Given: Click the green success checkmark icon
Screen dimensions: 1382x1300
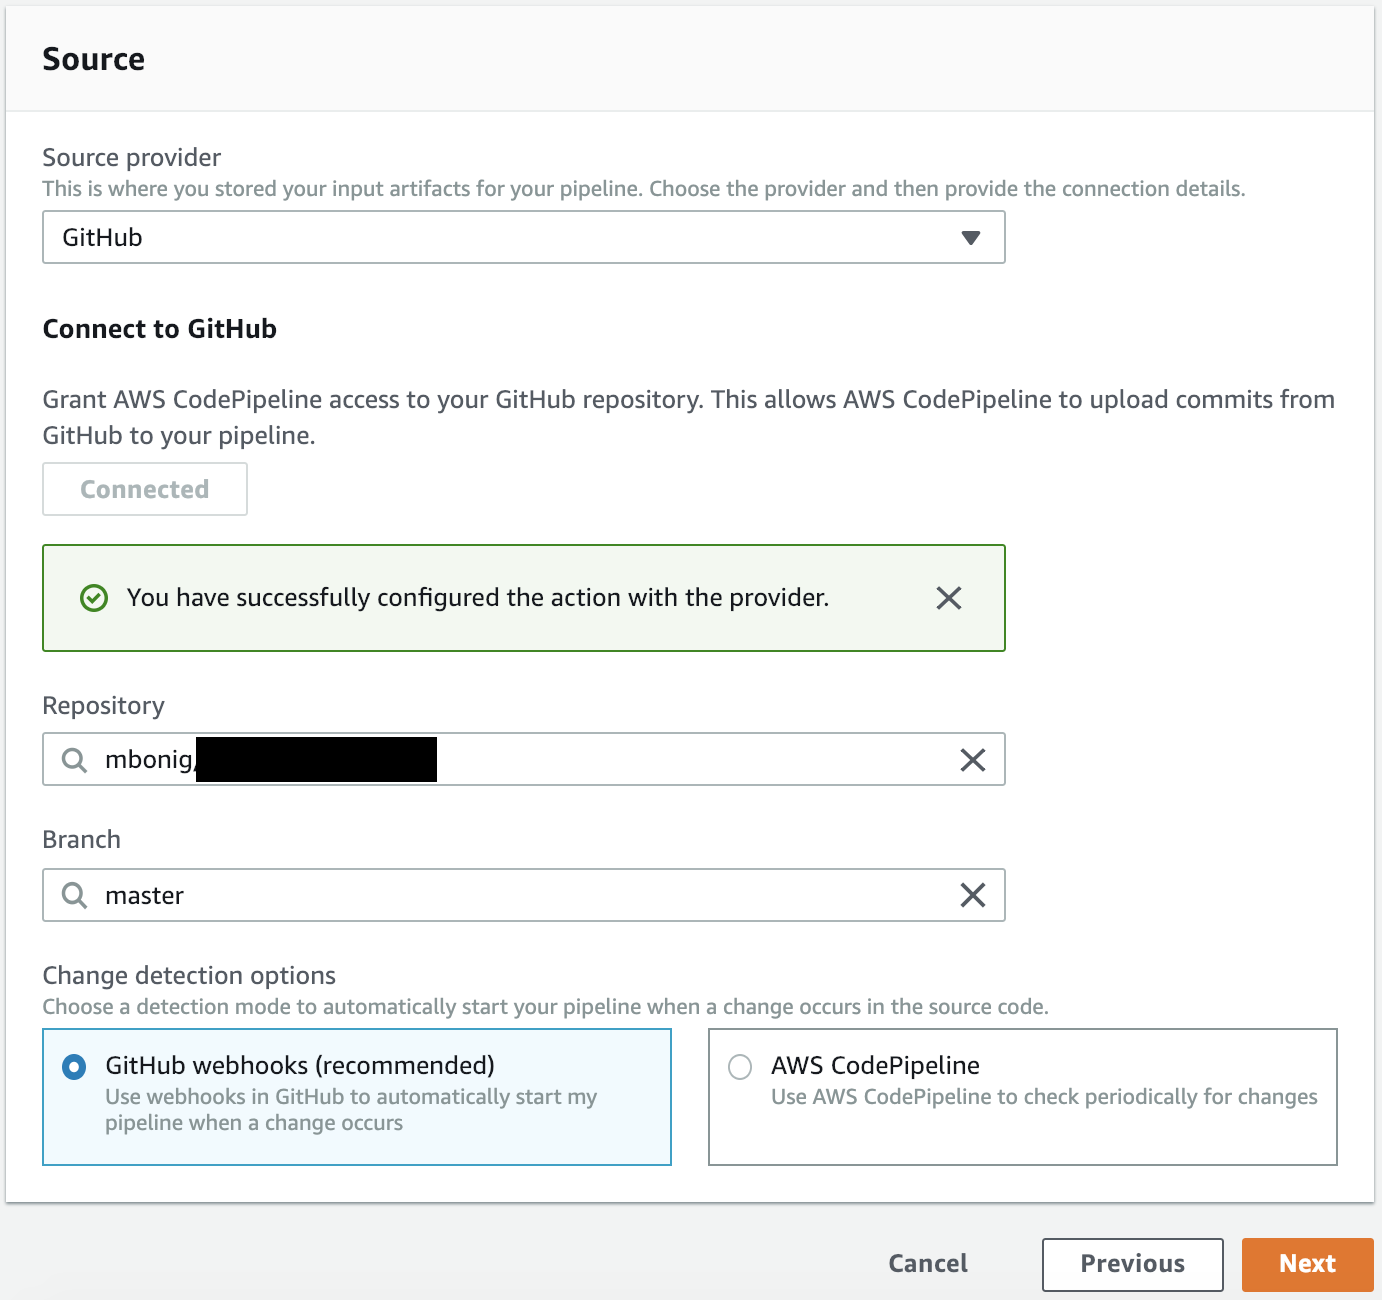Looking at the screenshot, I should tap(94, 598).
